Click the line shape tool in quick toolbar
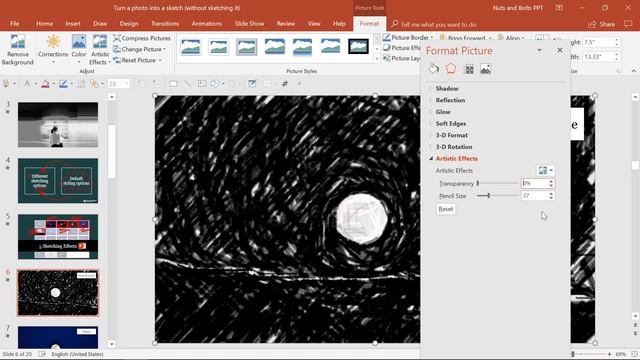Image resolution: width=640 pixels, height=360 pixels. point(188,84)
